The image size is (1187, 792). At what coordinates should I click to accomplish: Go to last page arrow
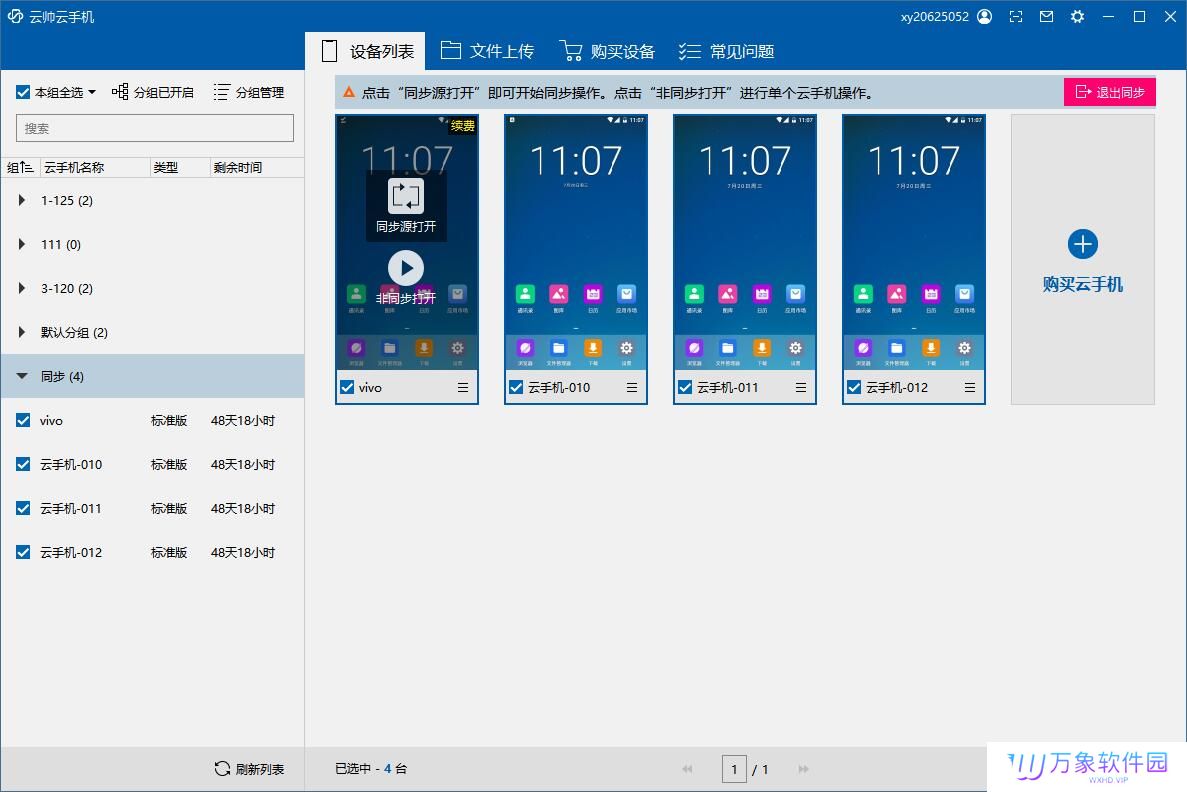pos(803,769)
